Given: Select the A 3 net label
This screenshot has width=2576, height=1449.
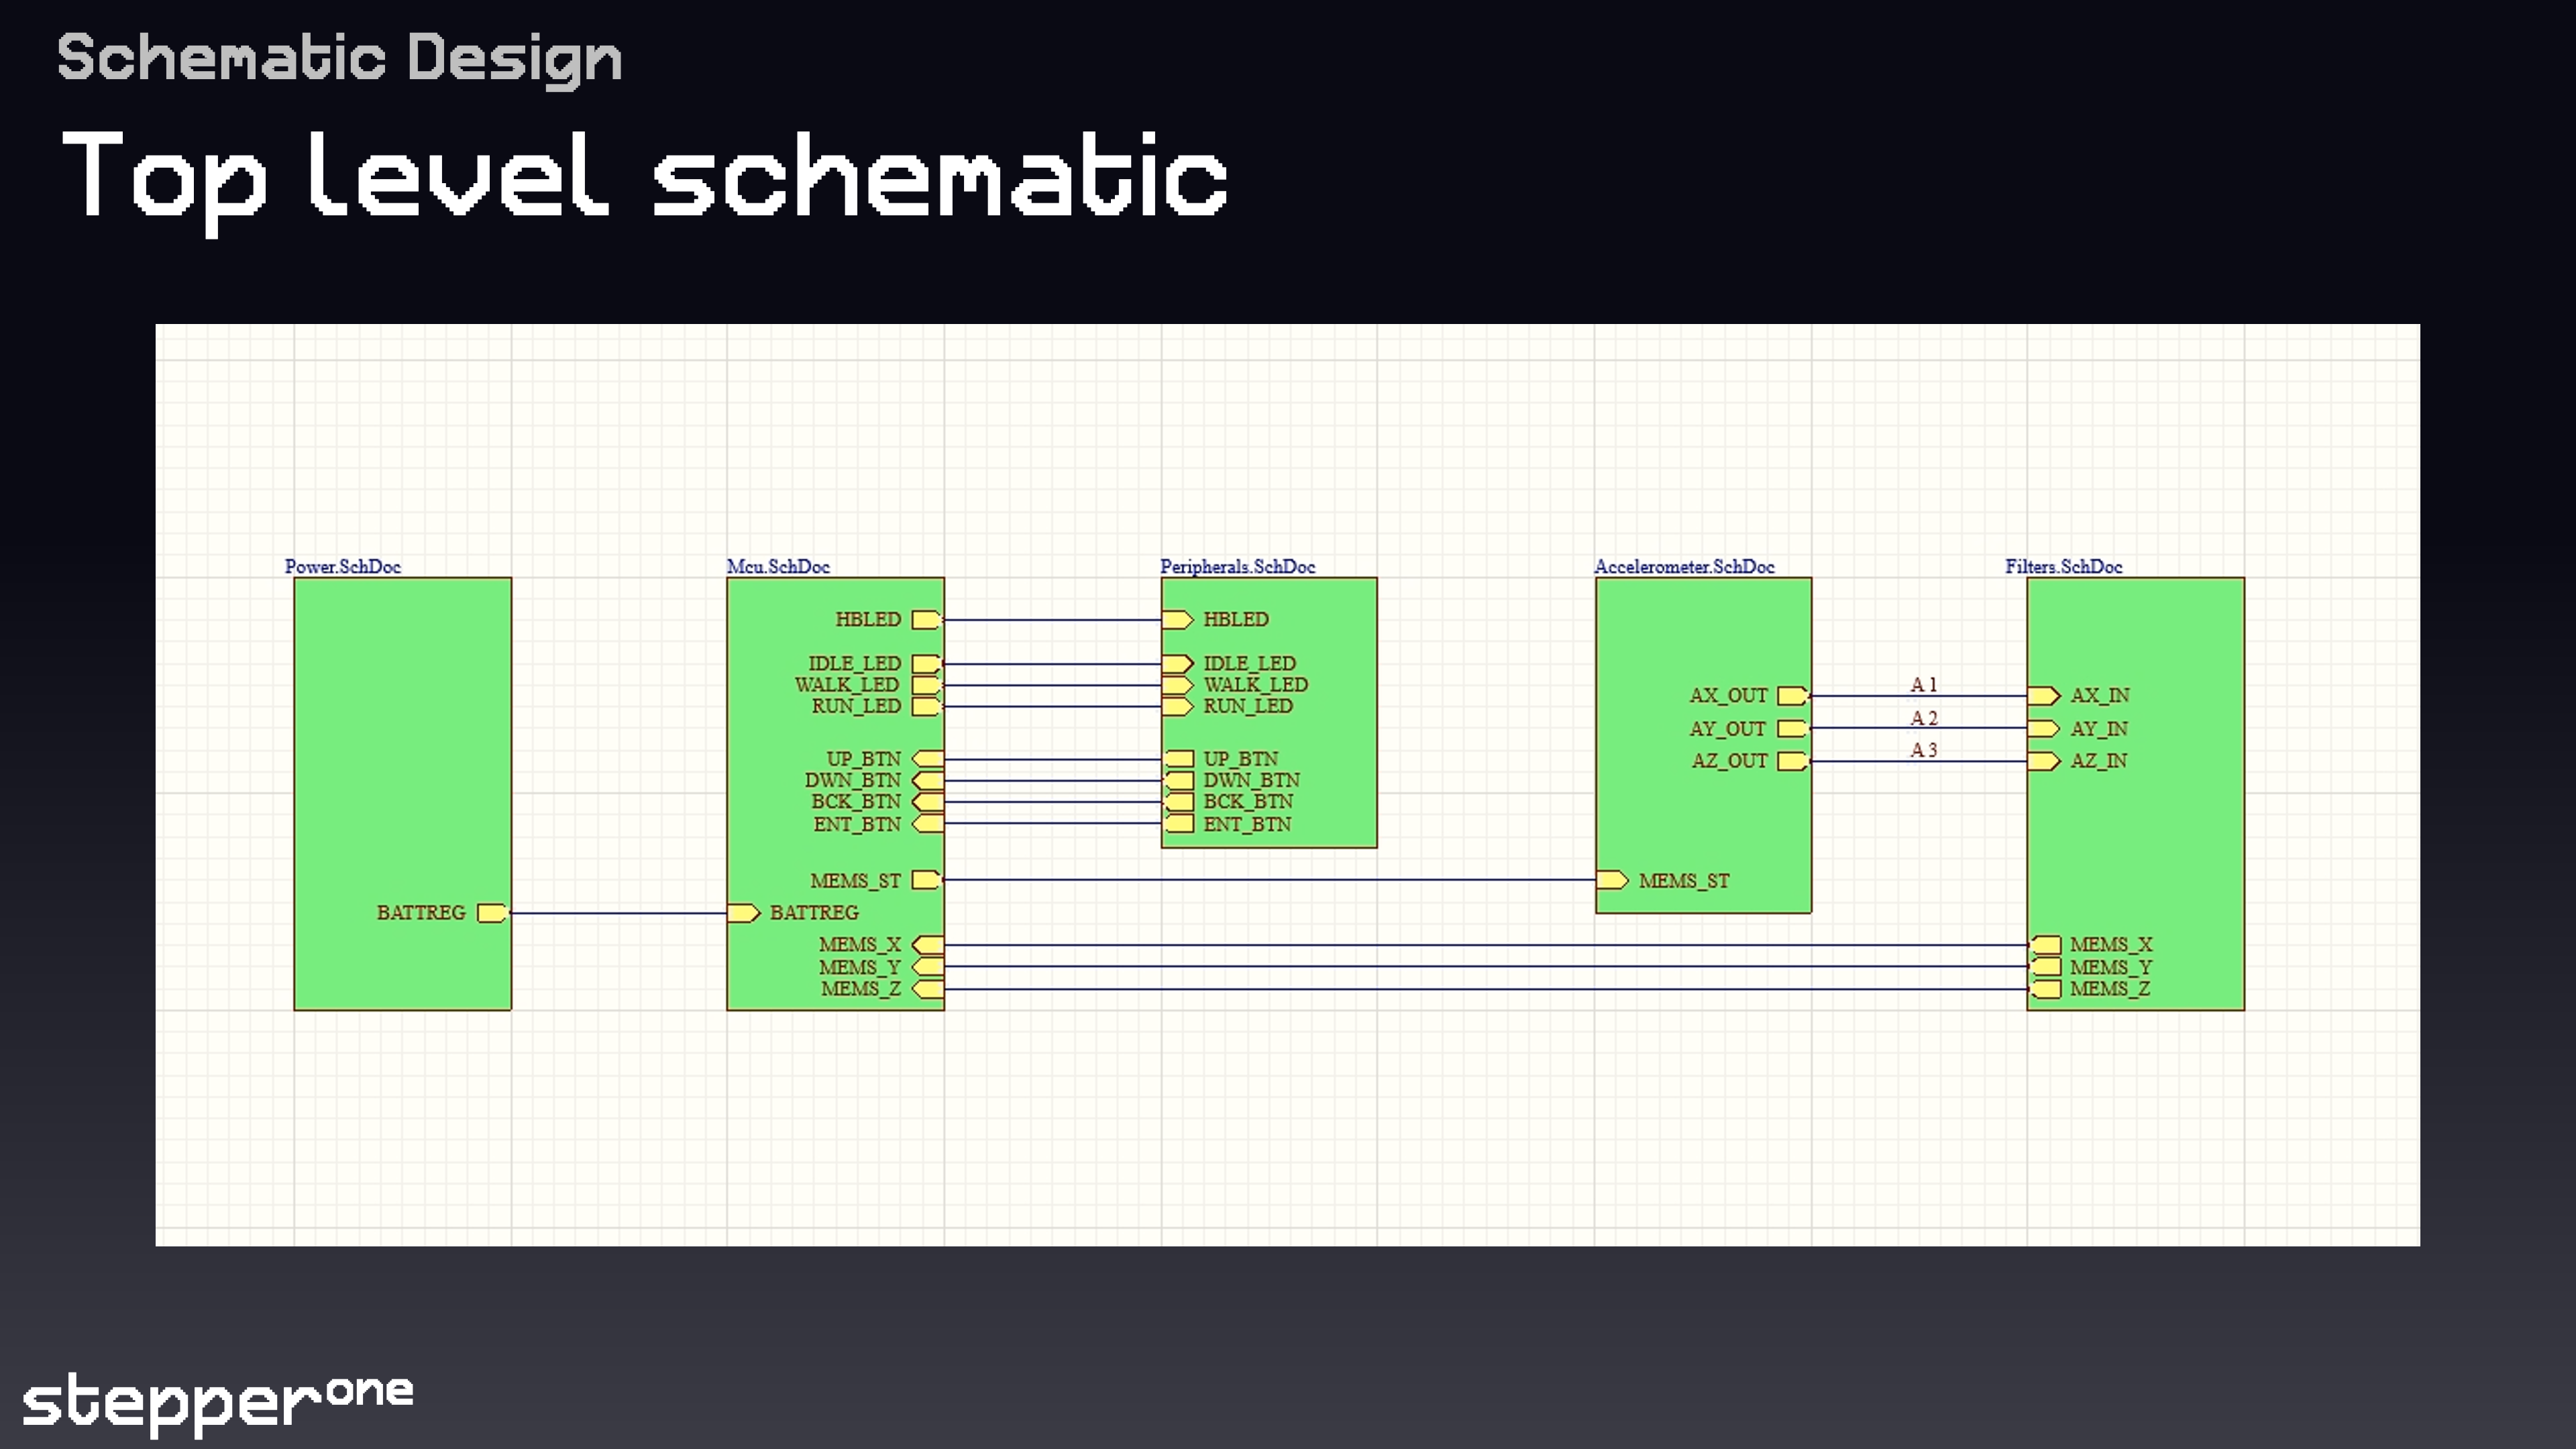Looking at the screenshot, I should (x=1923, y=750).
